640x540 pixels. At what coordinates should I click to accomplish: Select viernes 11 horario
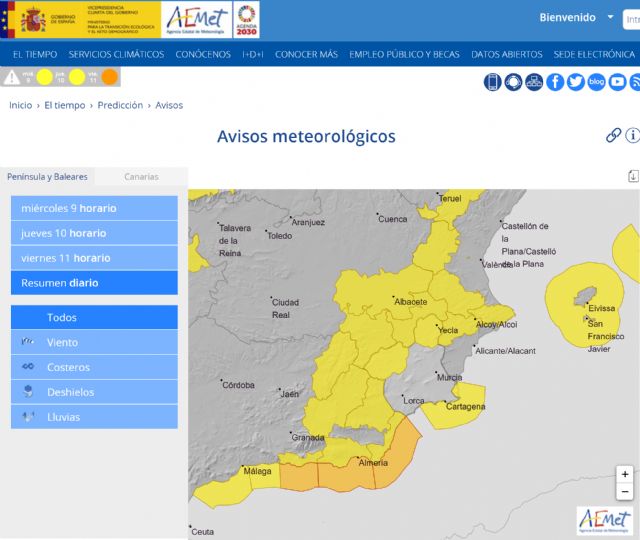(94, 258)
